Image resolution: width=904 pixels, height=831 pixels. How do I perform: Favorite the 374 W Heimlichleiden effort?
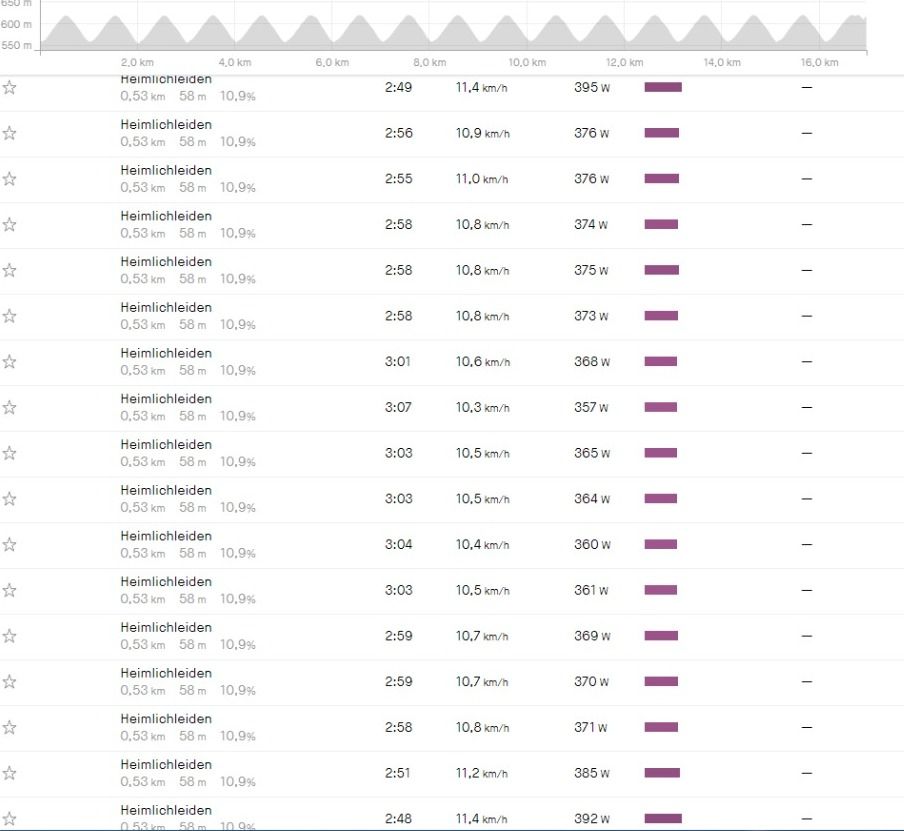[10, 225]
